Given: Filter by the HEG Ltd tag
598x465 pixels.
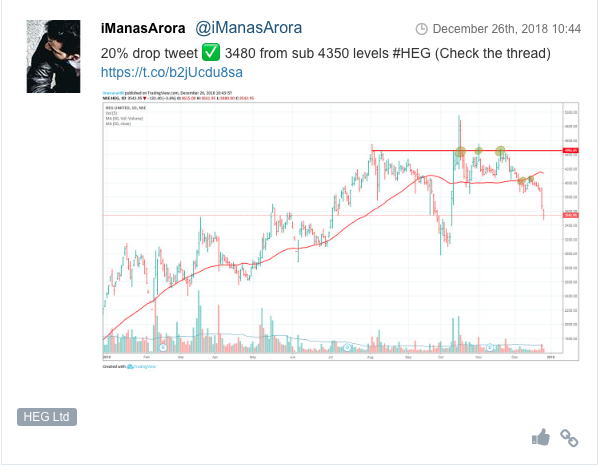Looking at the screenshot, I should (47, 417).
